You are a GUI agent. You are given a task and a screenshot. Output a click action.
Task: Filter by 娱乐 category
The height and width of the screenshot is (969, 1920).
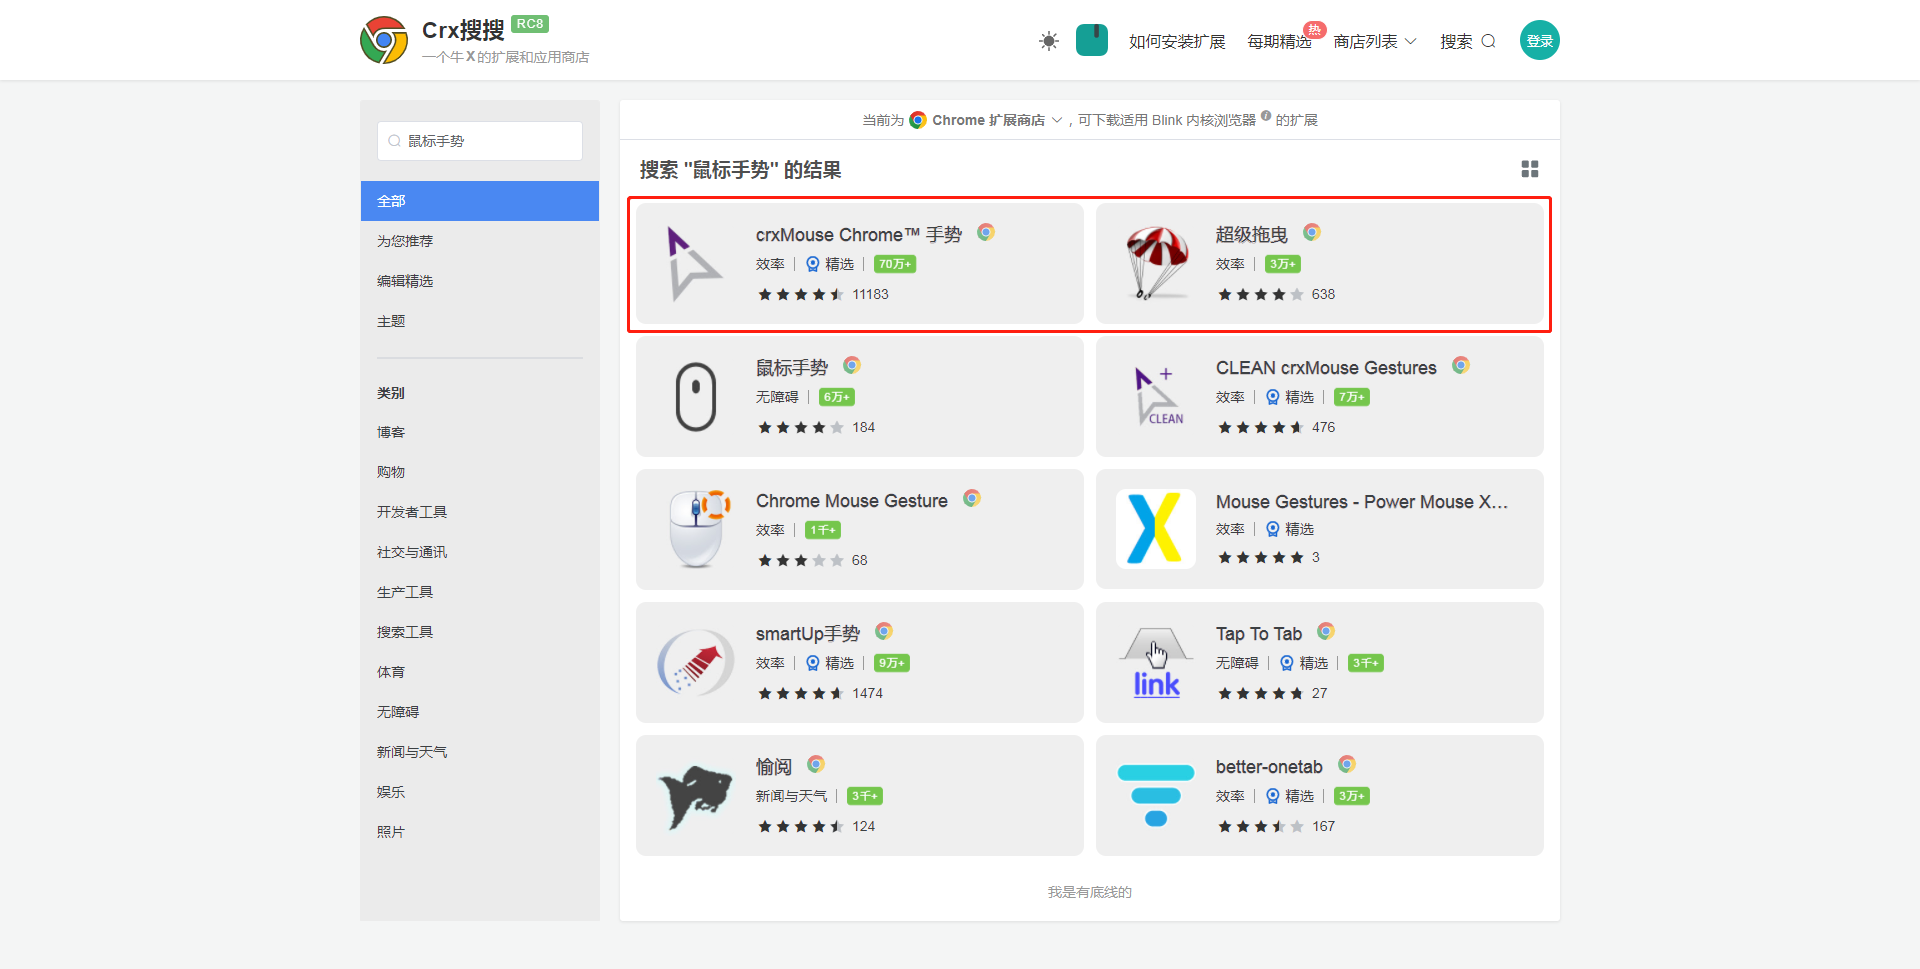pyautogui.click(x=391, y=792)
